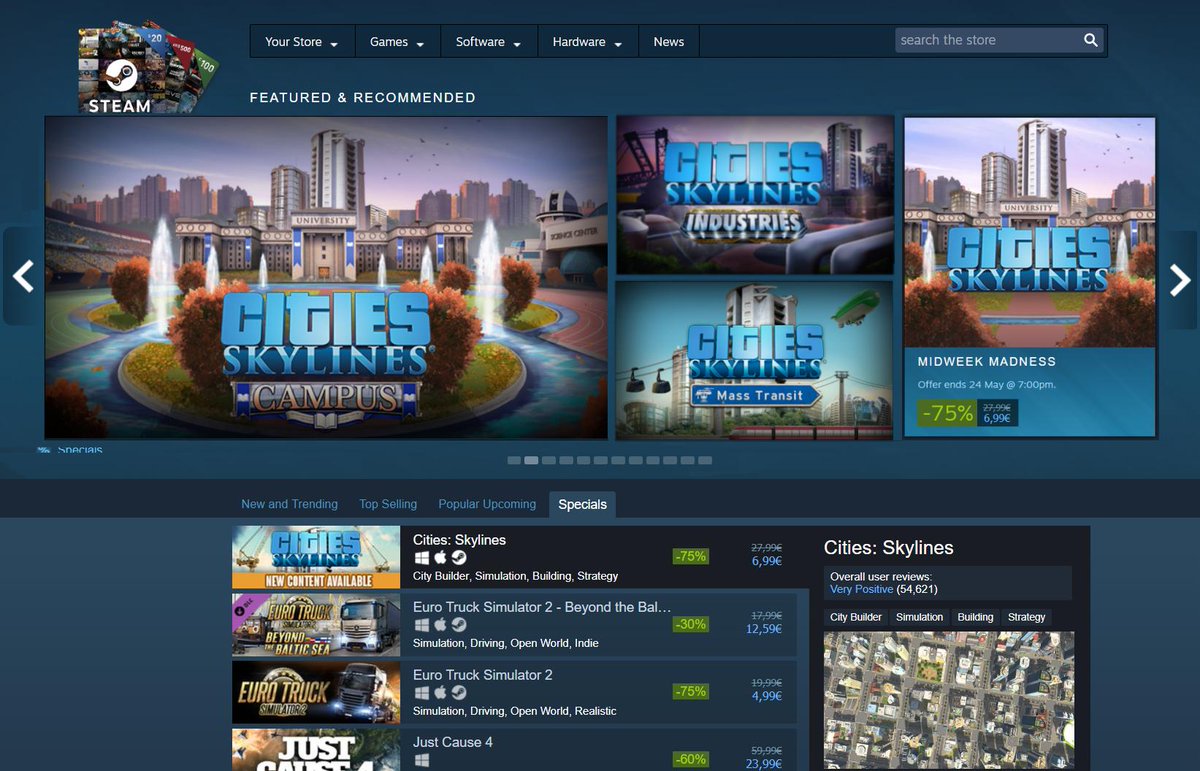Open Cities: Skylines title in specials list
This screenshot has width=1200, height=771.
point(459,540)
